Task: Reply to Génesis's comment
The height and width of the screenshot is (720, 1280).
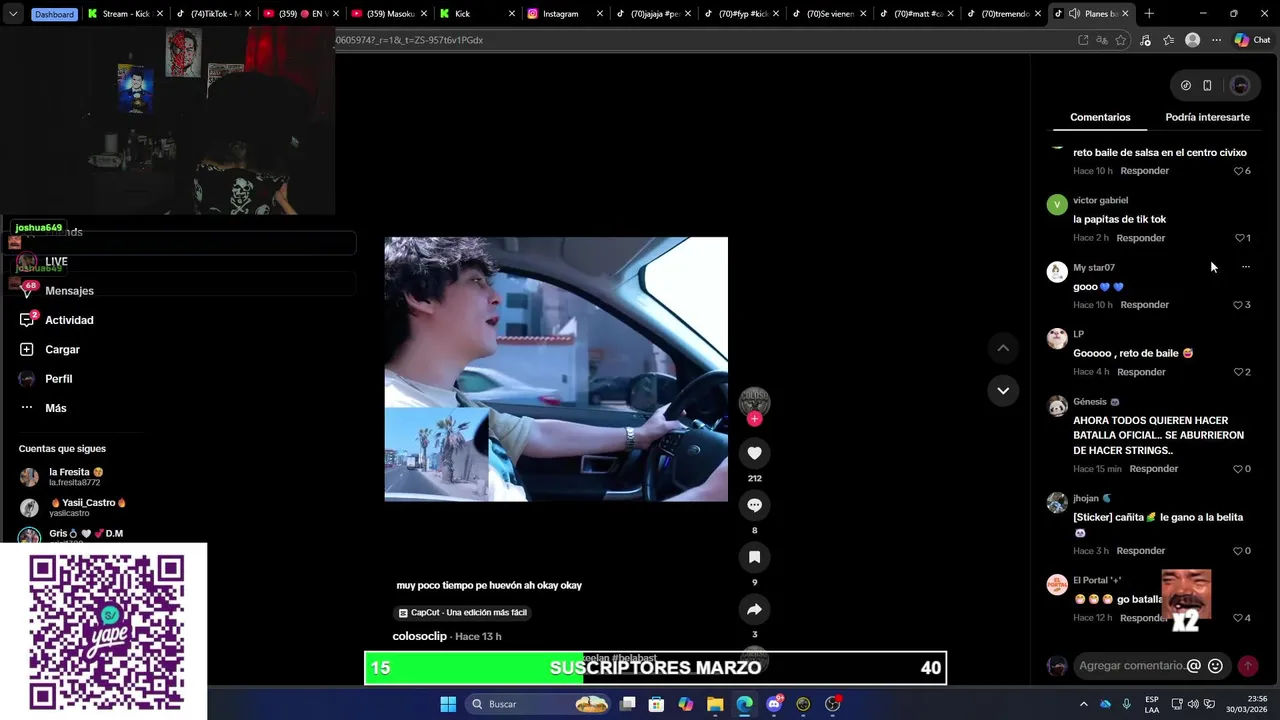Action: click(x=1154, y=469)
